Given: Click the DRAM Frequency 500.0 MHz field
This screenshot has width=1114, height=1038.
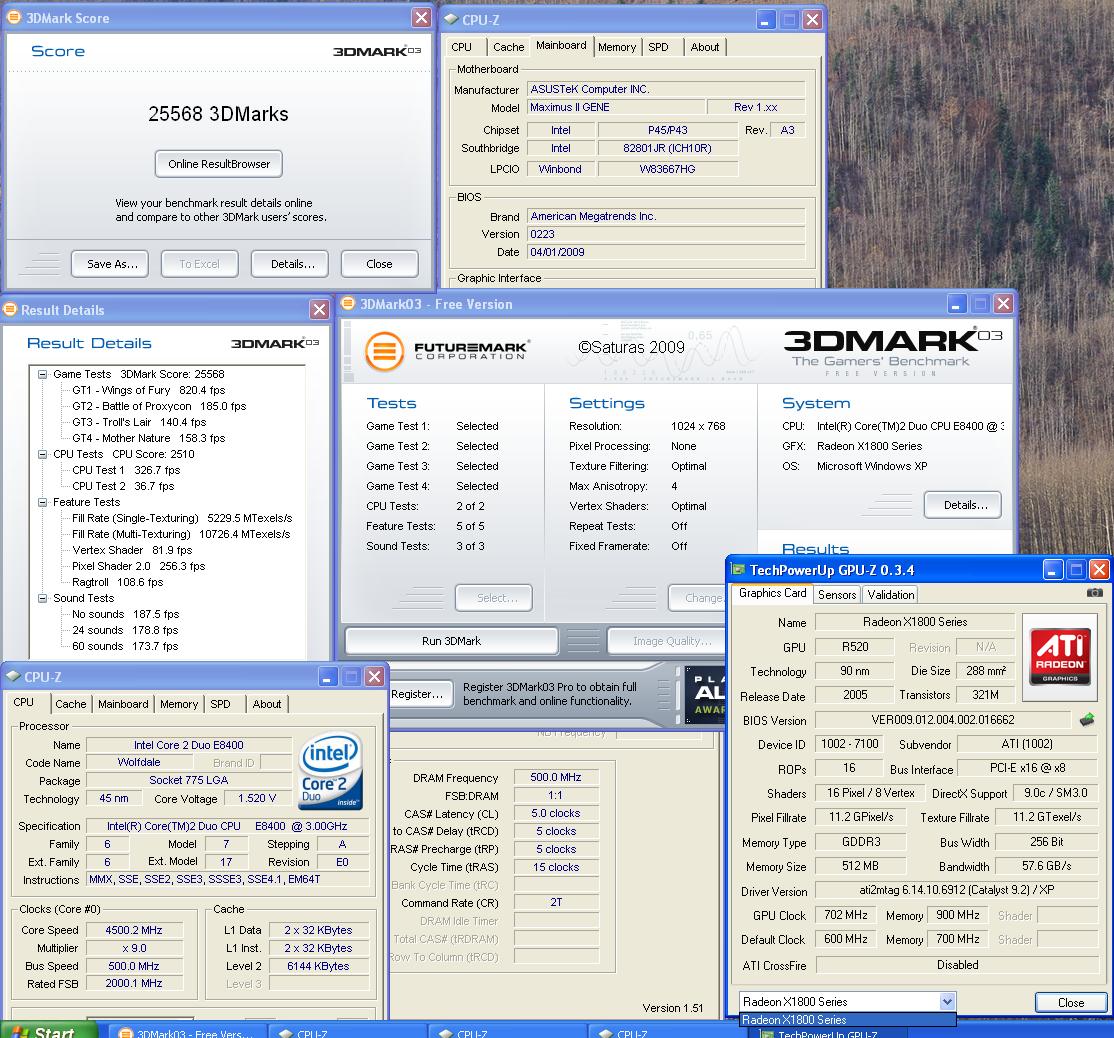Looking at the screenshot, I should pyautogui.click(x=556, y=777).
